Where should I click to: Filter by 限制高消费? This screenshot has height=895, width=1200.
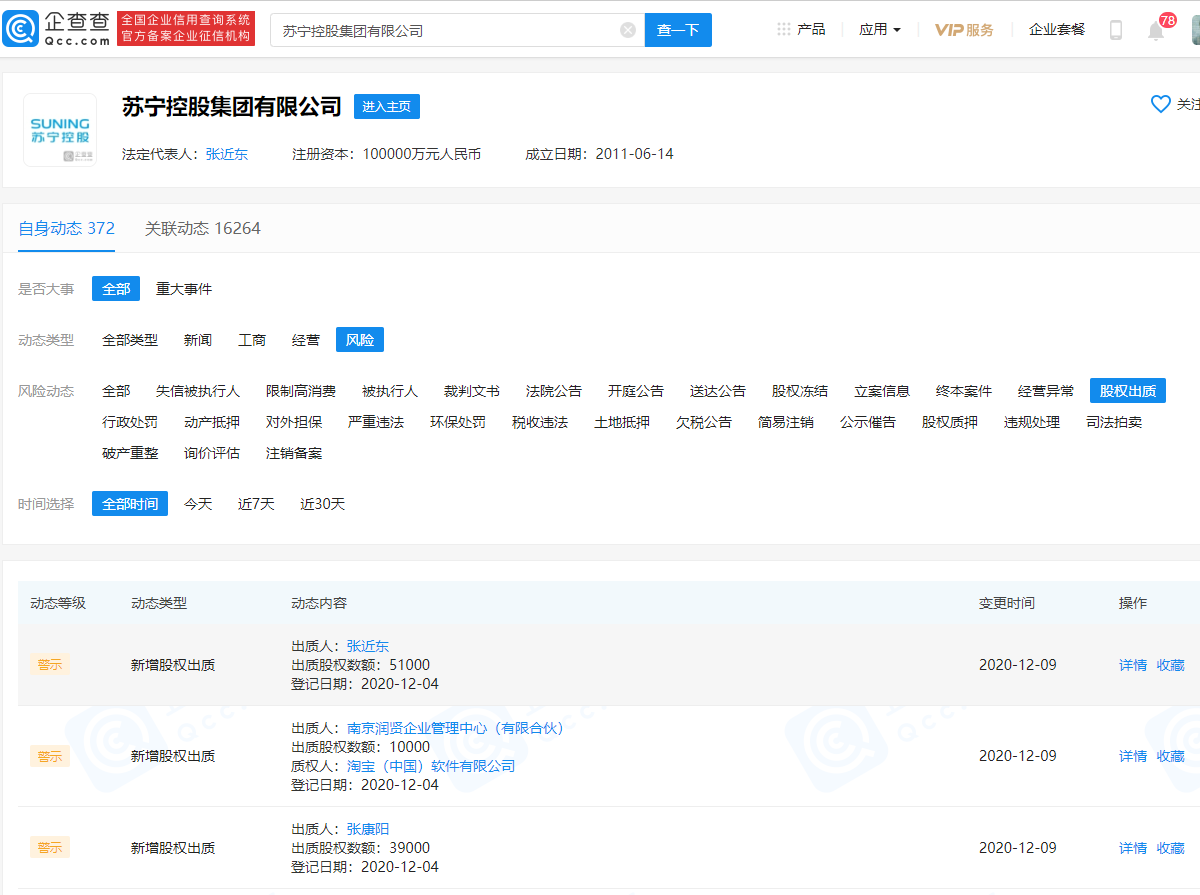click(301, 391)
